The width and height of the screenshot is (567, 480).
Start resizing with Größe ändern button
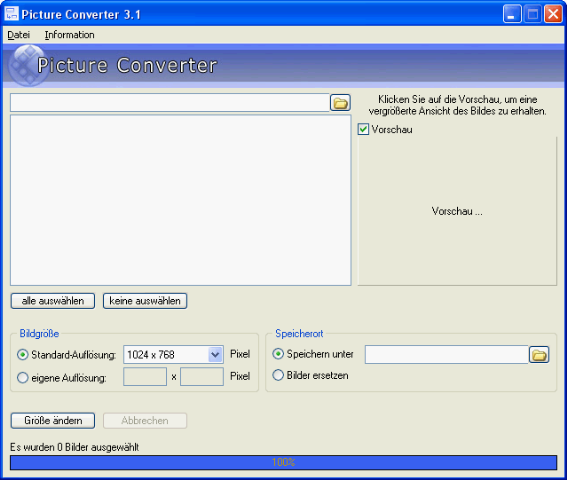pyautogui.click(x=53, y=421)
